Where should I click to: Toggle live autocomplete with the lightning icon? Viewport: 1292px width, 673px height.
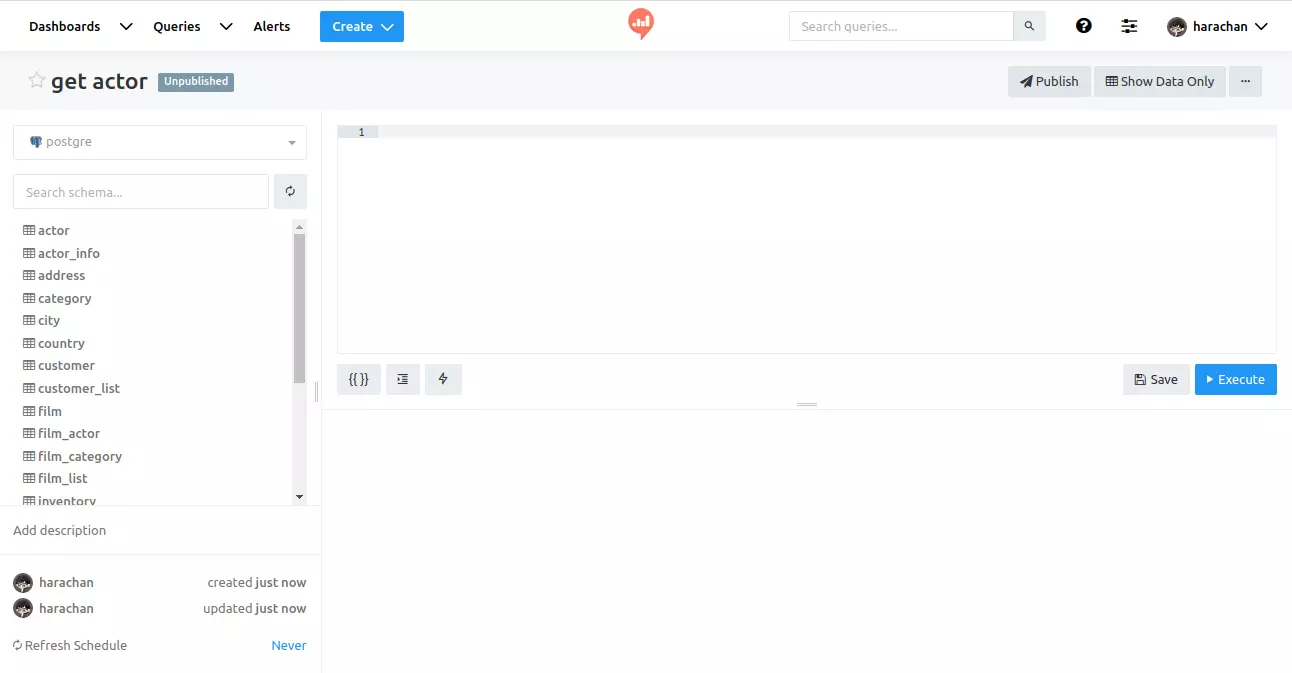[x=443, y=379]
